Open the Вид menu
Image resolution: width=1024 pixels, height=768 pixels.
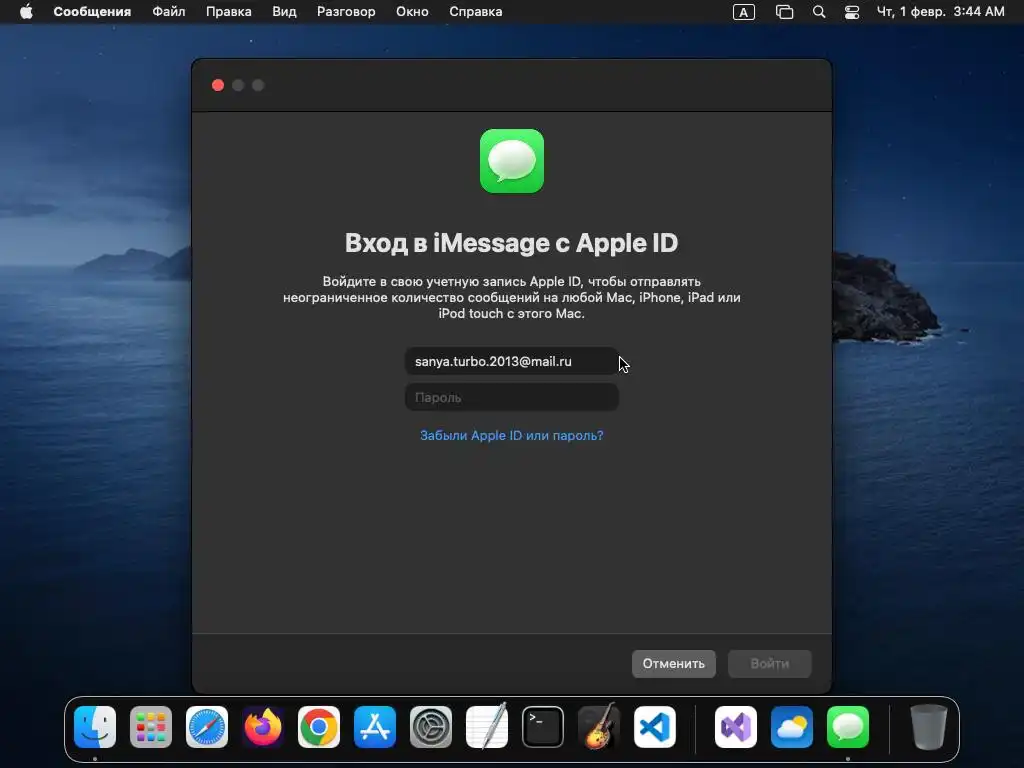coord(284,12)
